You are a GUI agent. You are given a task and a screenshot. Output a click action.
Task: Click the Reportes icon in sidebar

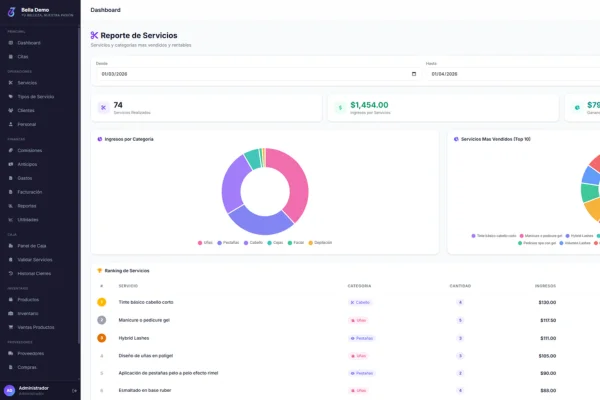[x=10, y=205]
